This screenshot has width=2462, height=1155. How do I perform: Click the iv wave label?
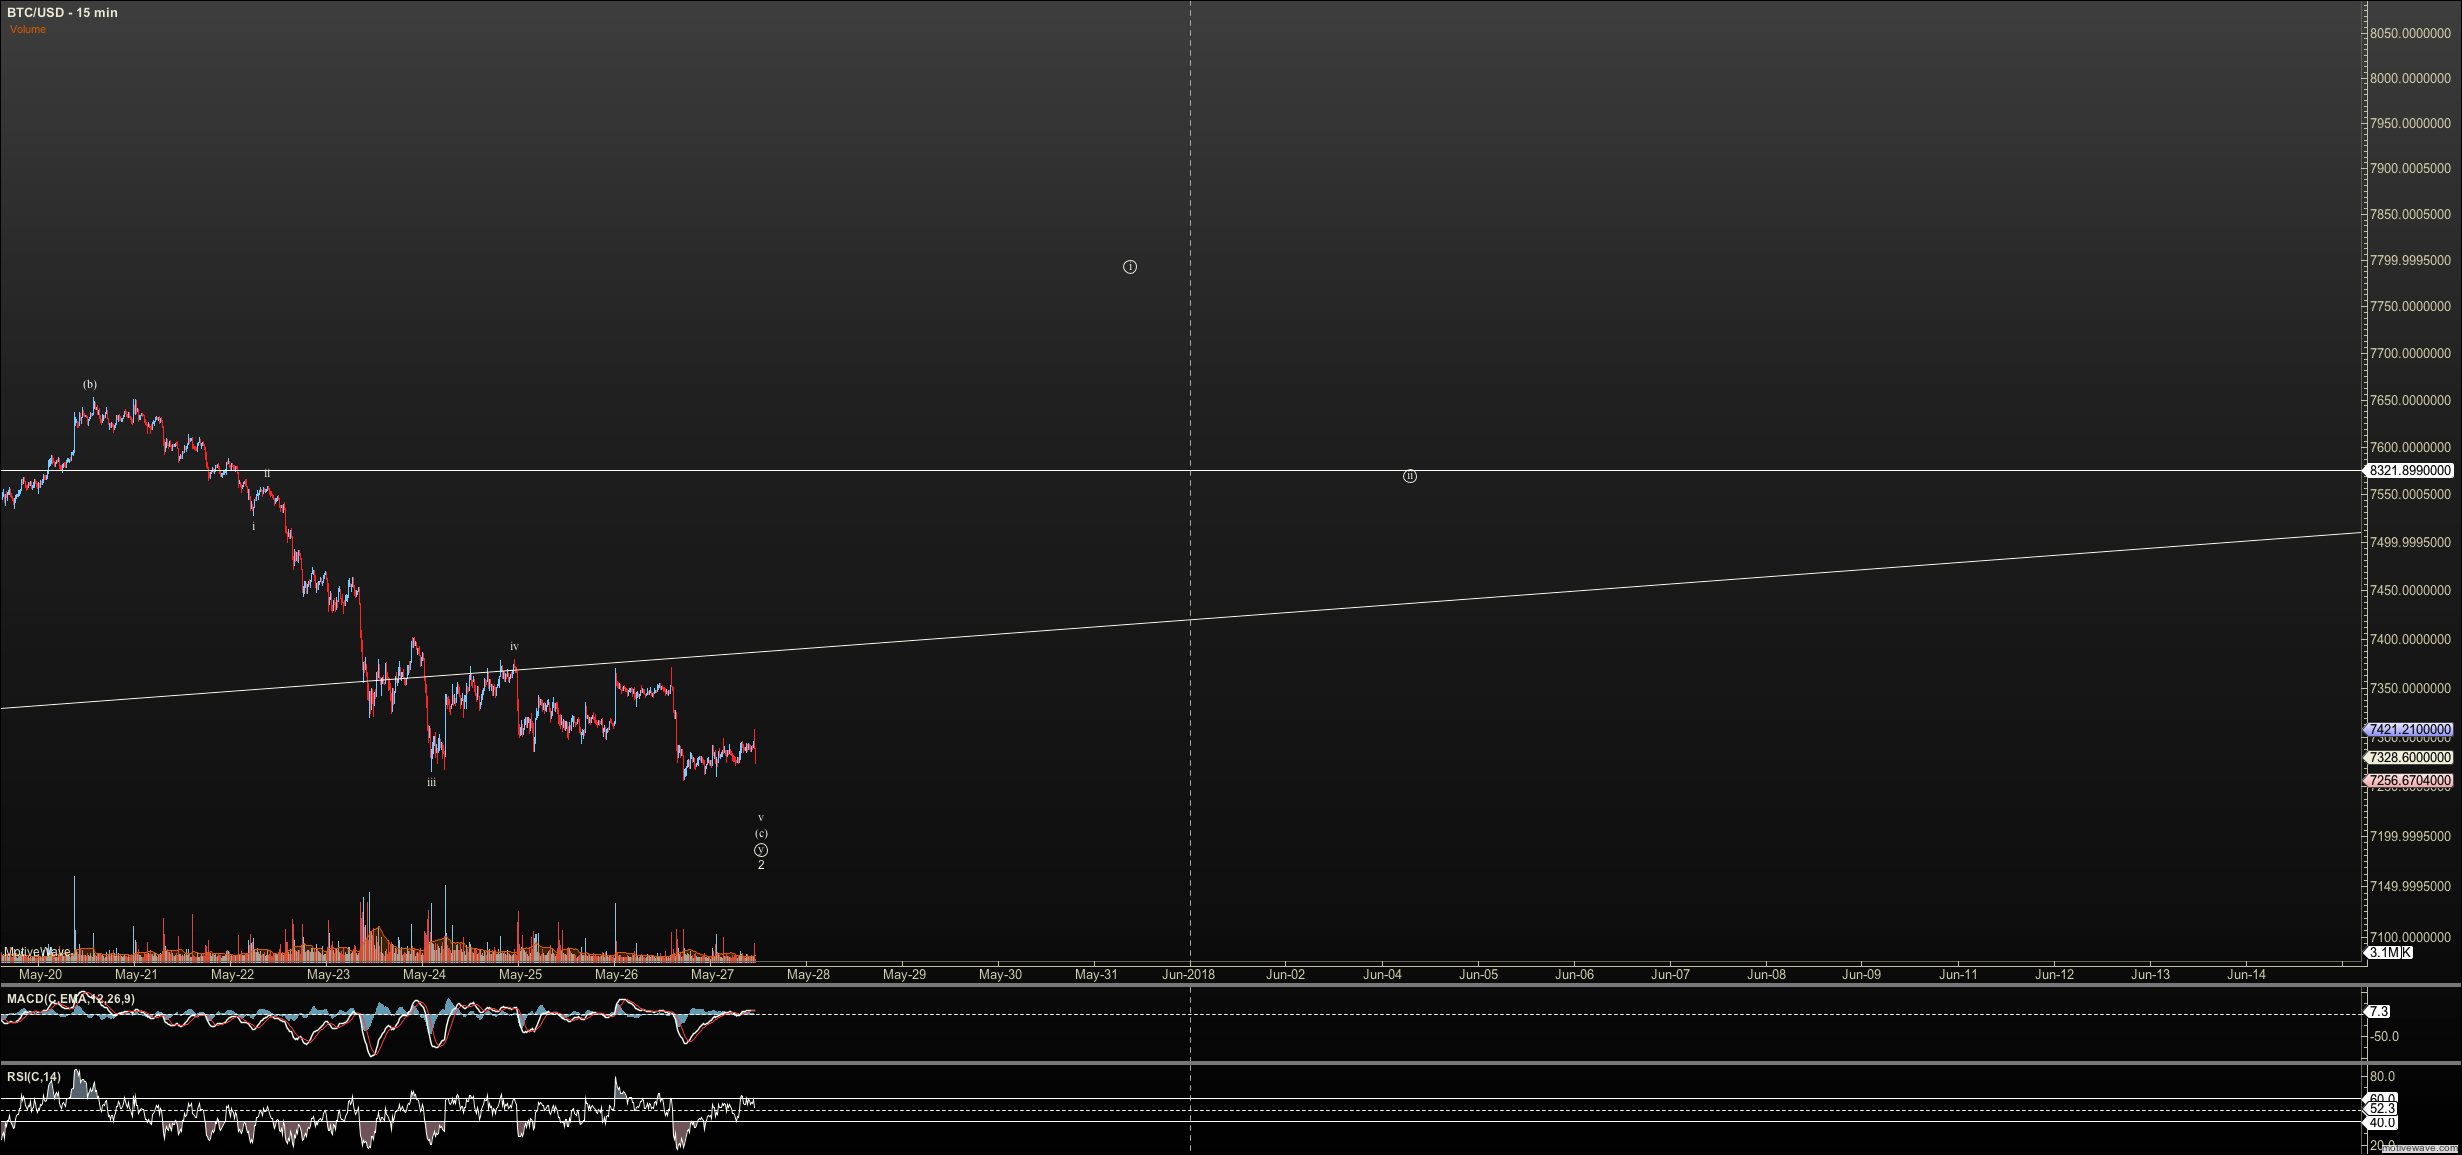point(514,647)
